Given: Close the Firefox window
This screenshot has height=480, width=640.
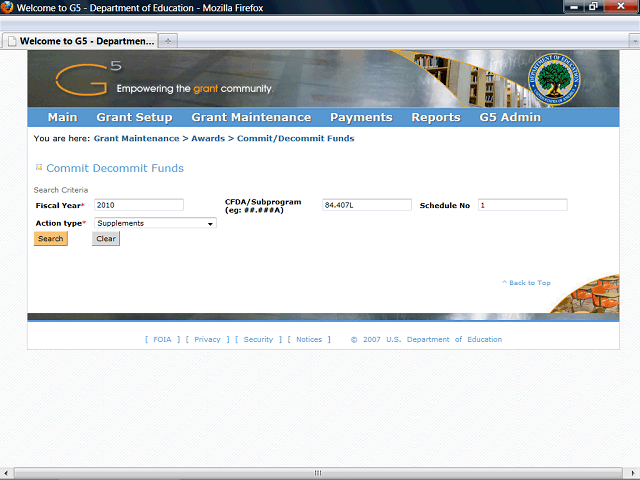Looking at the screenshot, I should 621,7.
